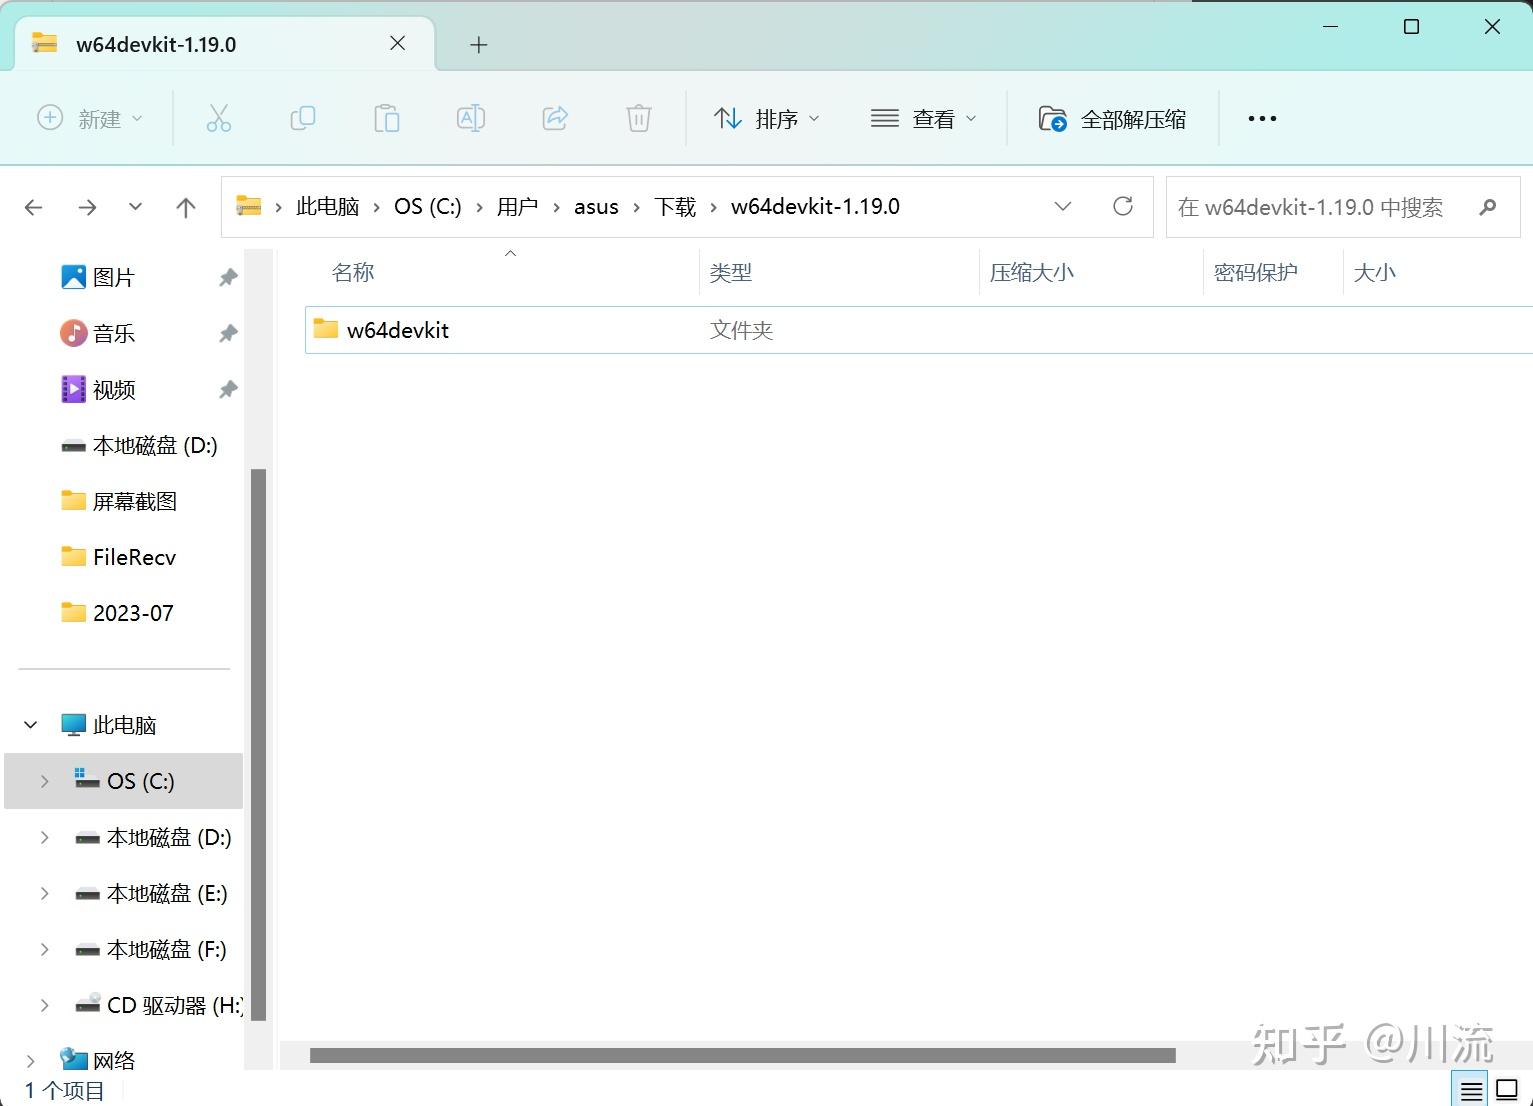The height and width of the screenshot is (1106, 1533).
Task: Go forward with the right arrow
Action: tap(88, 207)
